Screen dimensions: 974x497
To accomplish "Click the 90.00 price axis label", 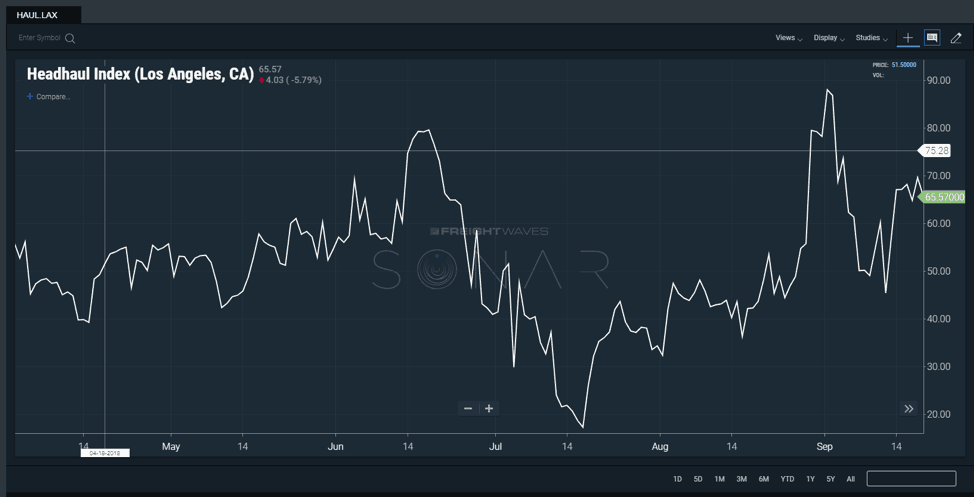I will click(939, 80).
